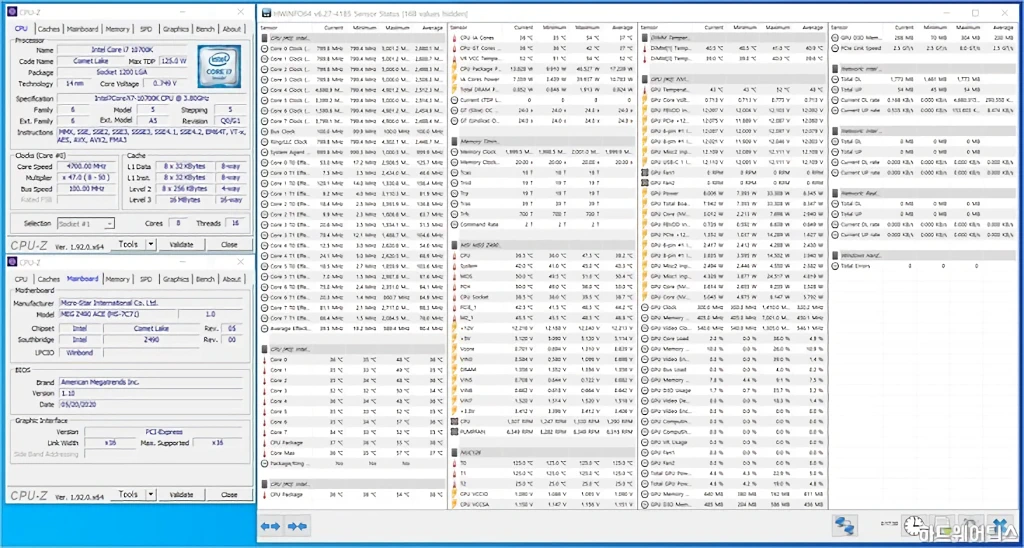Click the Multiplier x 47.0 value field
This screenshot has height=548, width=1024.
[86, 178]
